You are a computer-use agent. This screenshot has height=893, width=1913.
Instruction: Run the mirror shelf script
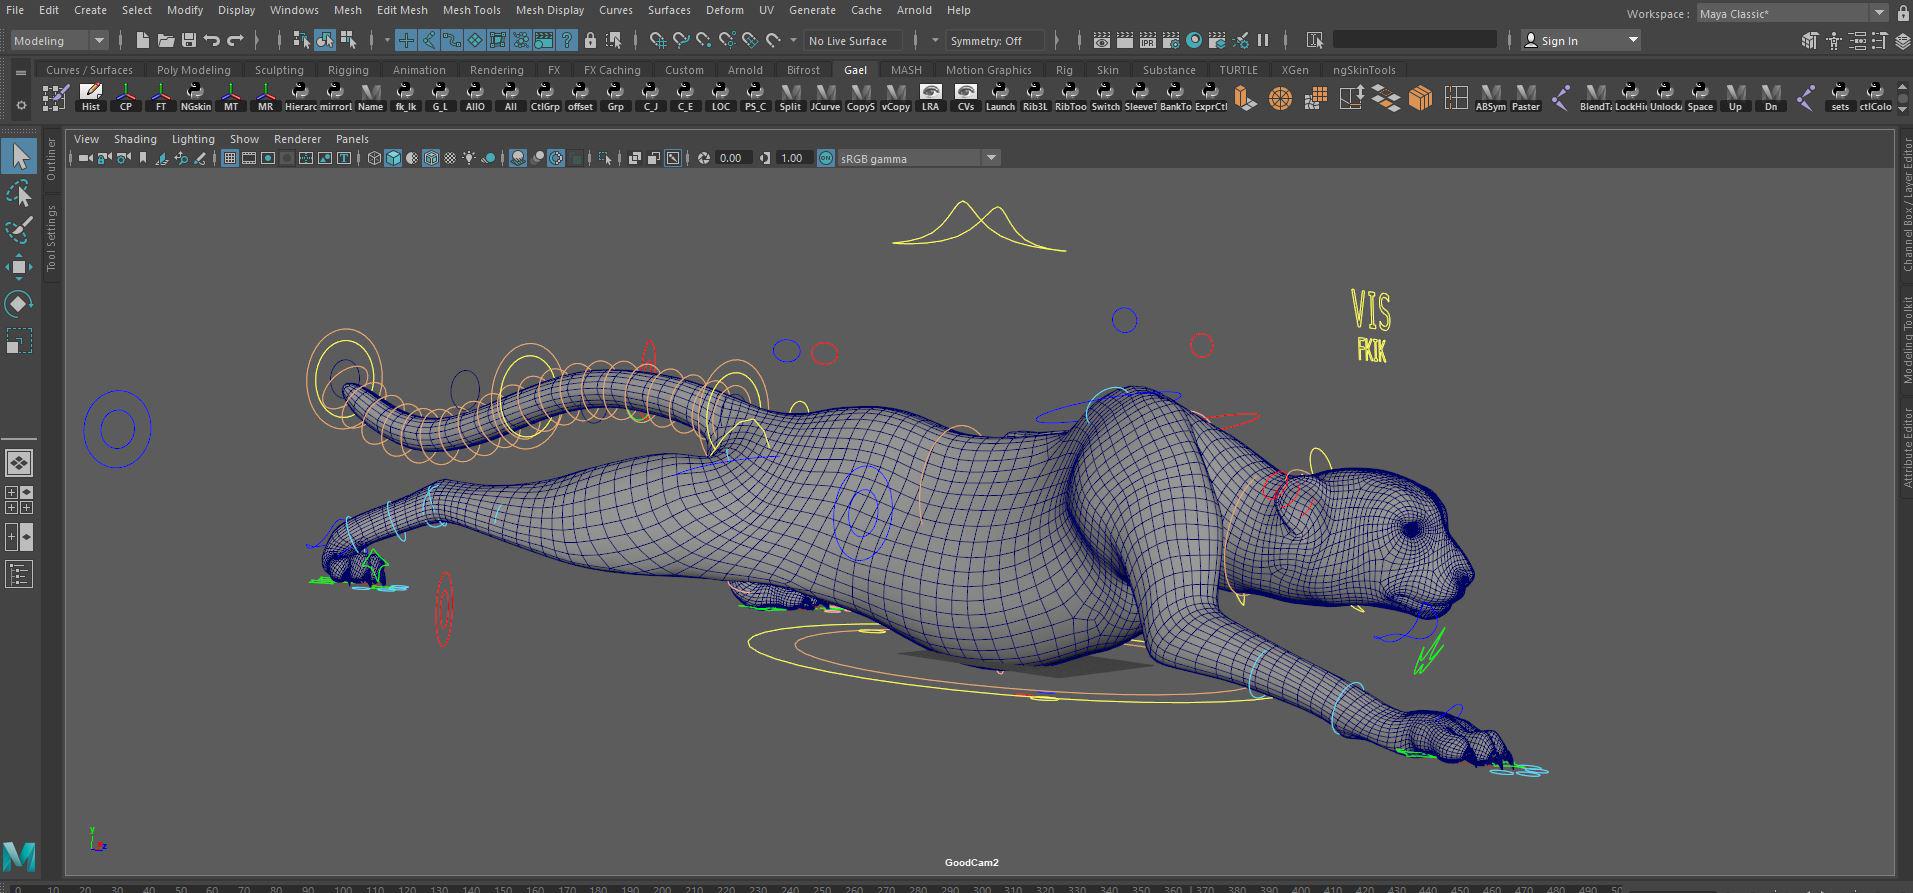coord(336,98)
